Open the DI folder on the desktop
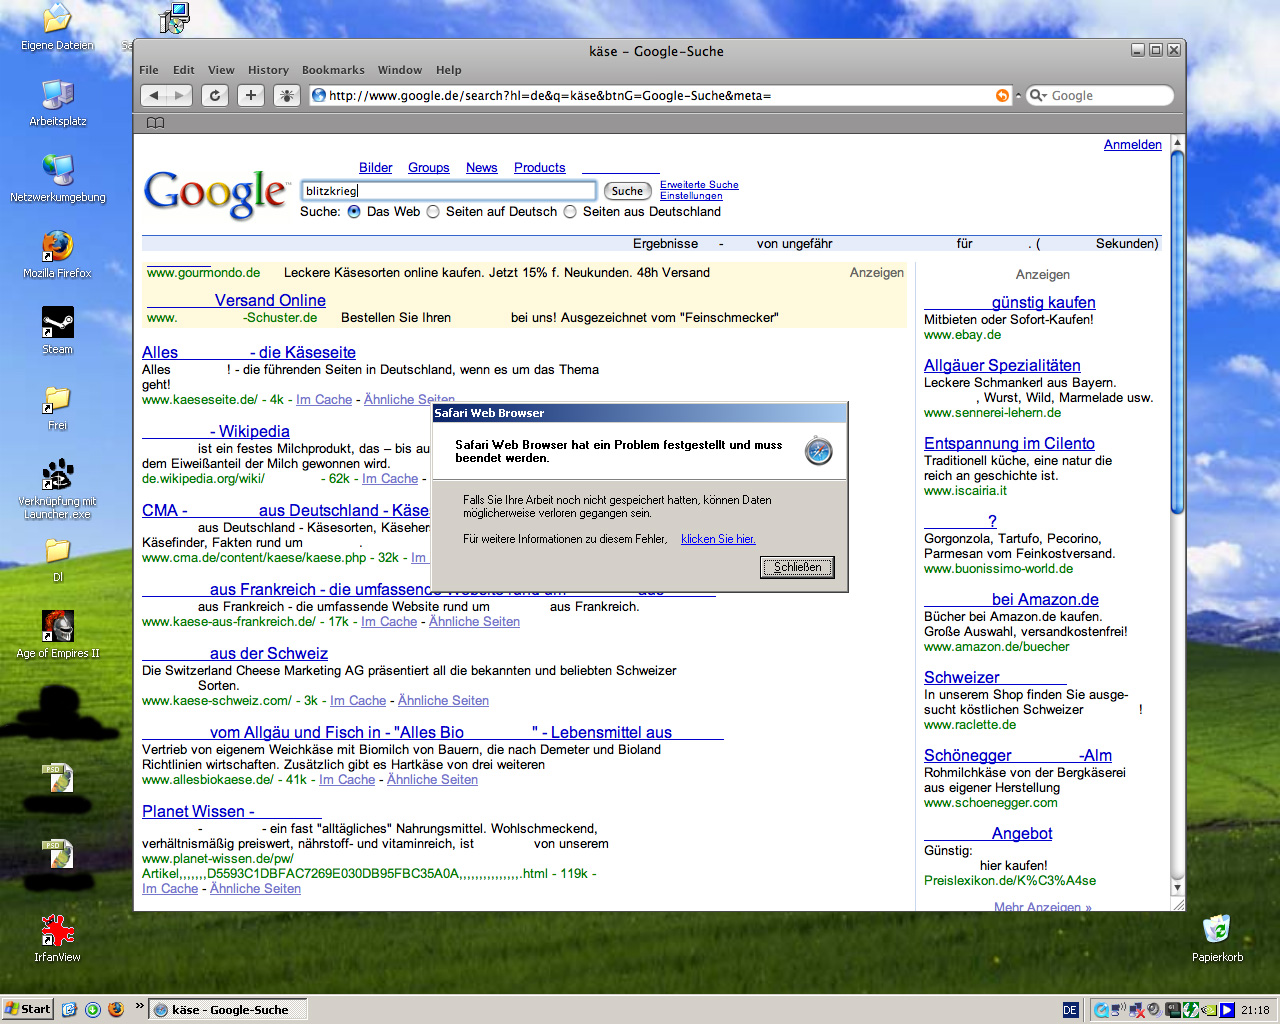Image resolution: width=1280 pixels, height=1024 pixels. pyautogui.click(x=57, y=559)
